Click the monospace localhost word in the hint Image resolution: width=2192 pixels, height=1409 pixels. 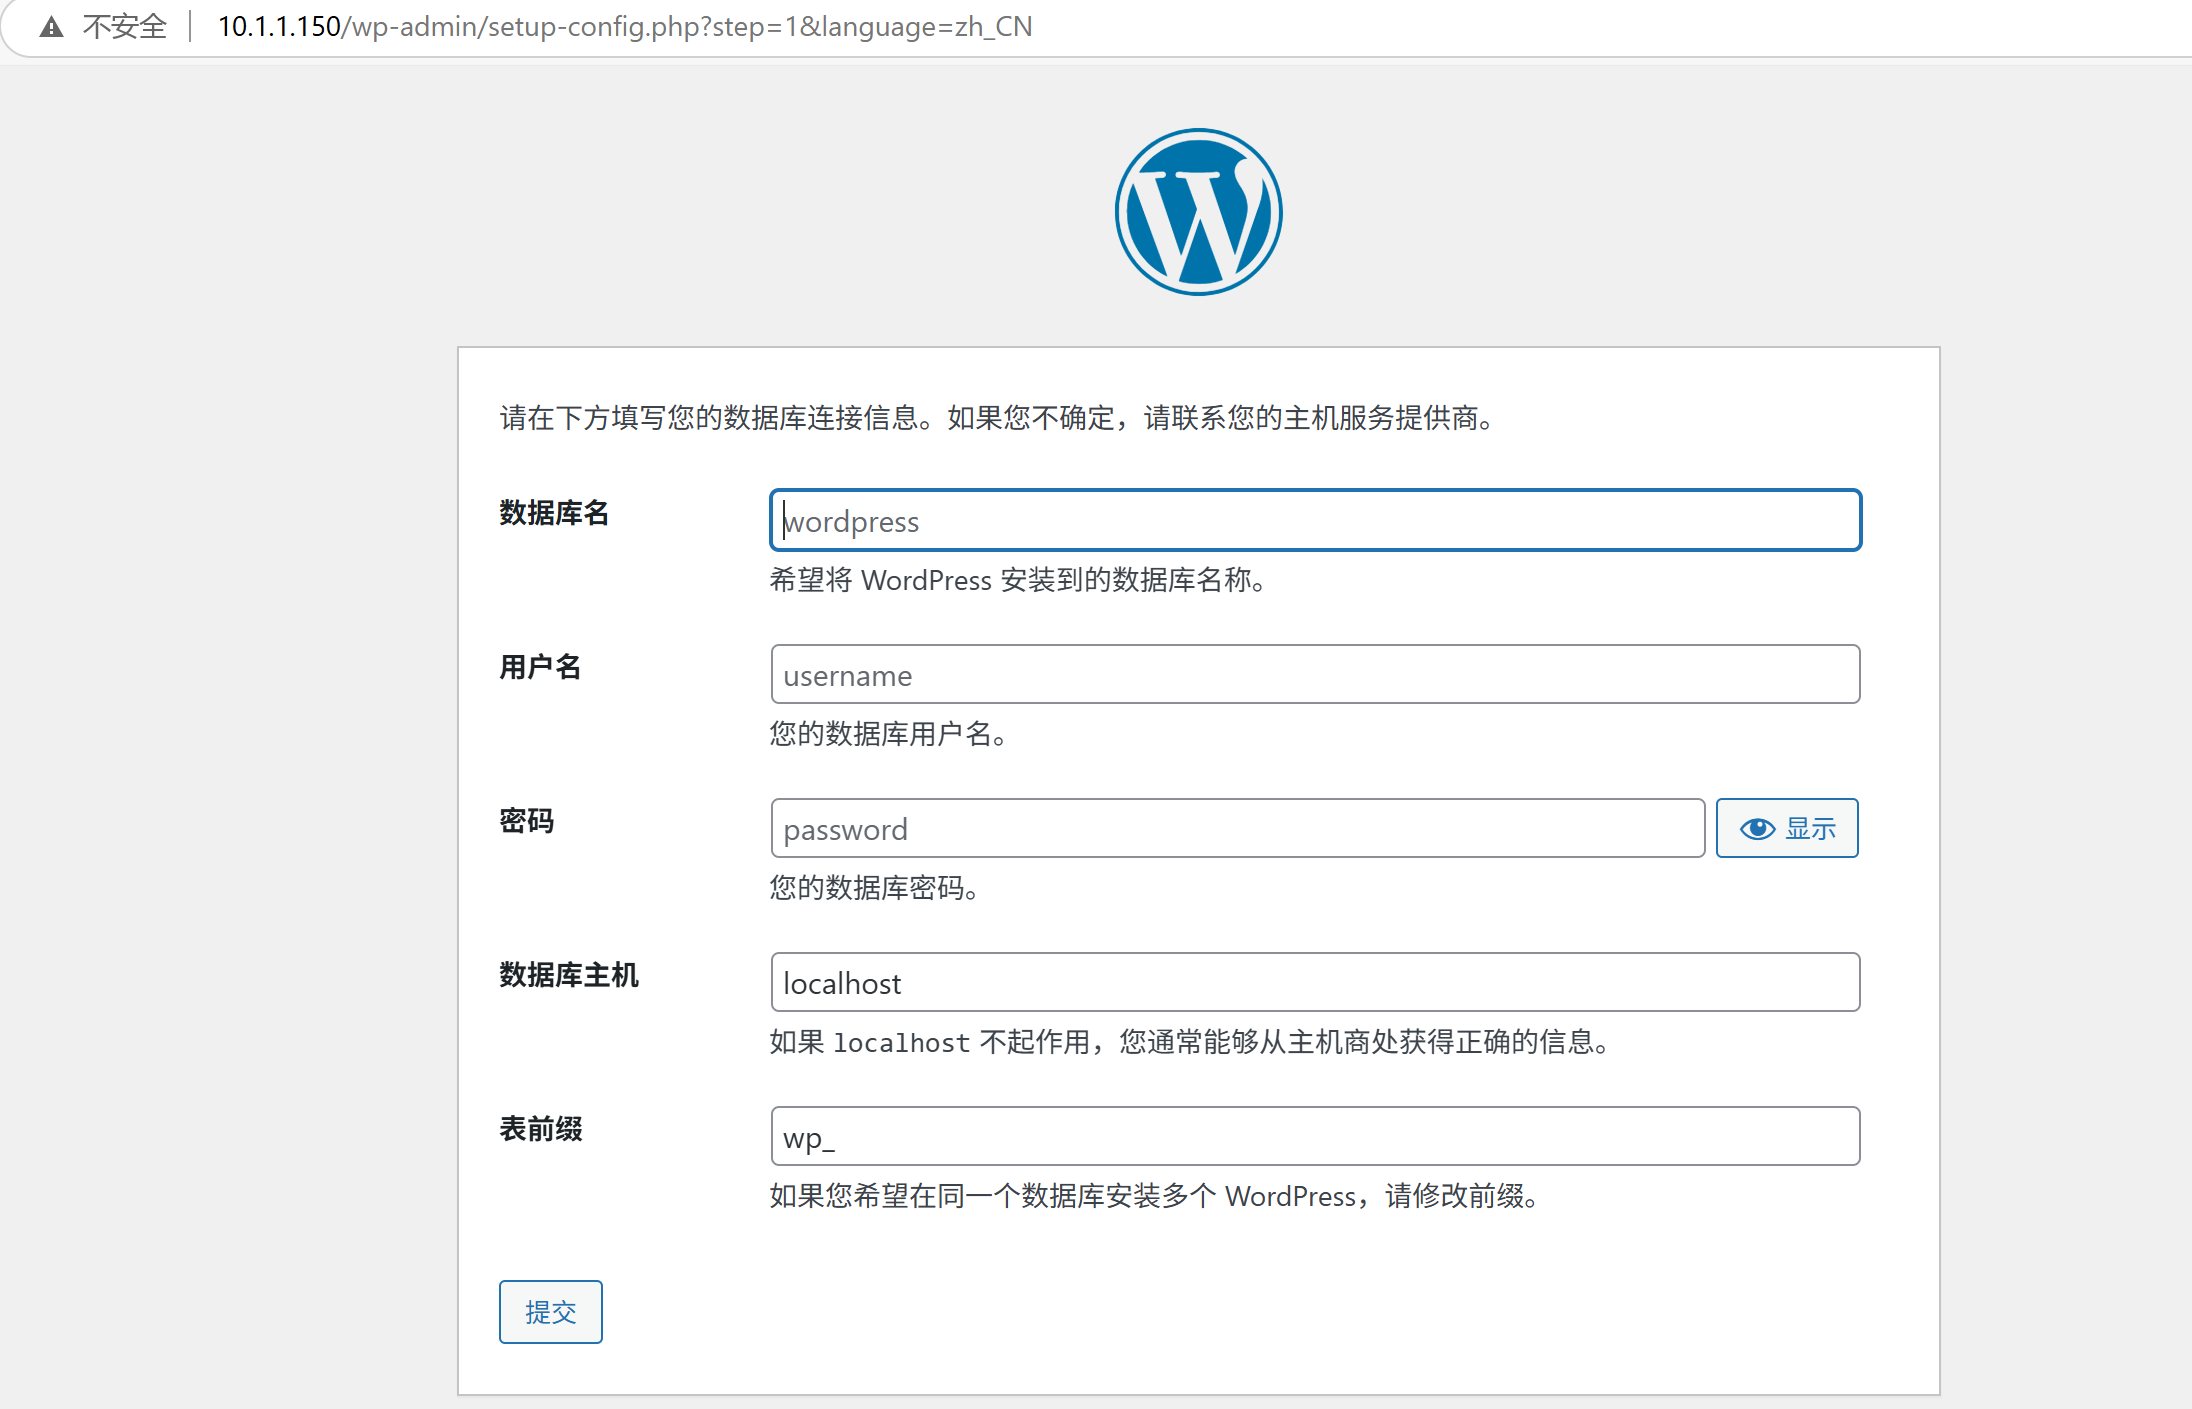tap(901, 1043)
